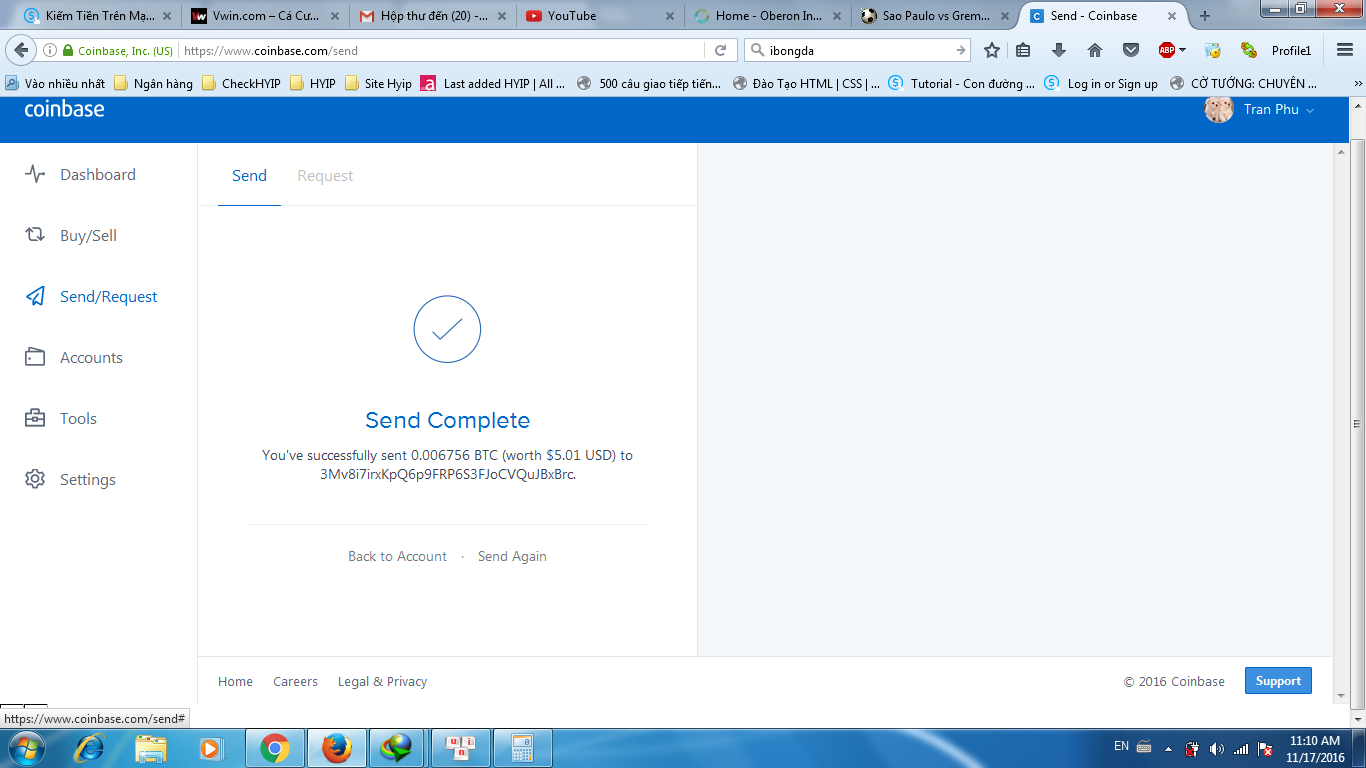
Task: Expand the Tran Phu account dropdown
Action: coord(1279,110)
